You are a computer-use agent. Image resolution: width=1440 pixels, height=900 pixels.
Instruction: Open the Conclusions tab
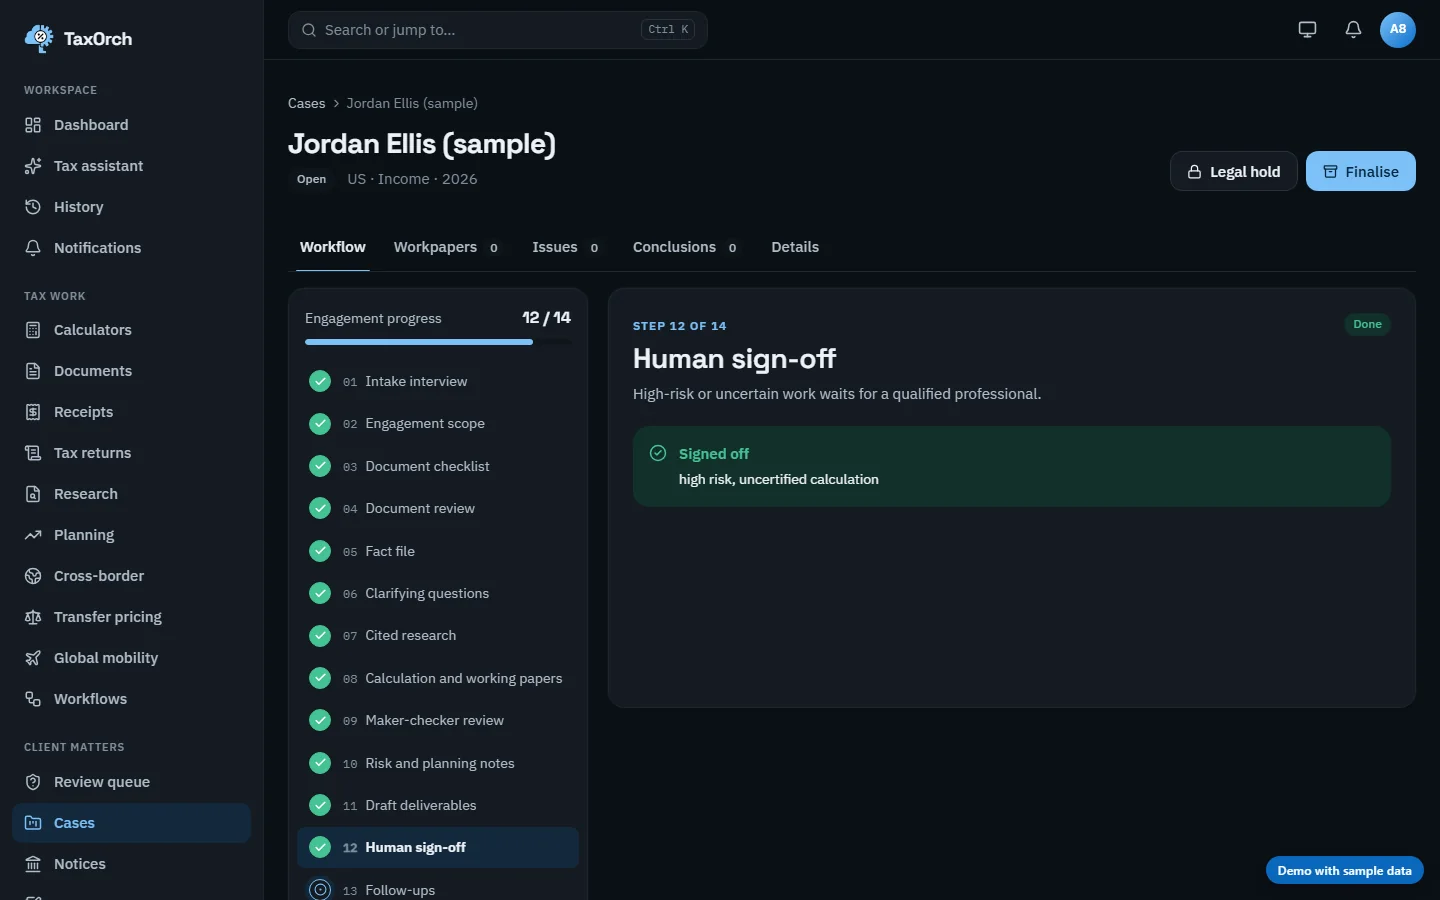click(x=686, y=247)
